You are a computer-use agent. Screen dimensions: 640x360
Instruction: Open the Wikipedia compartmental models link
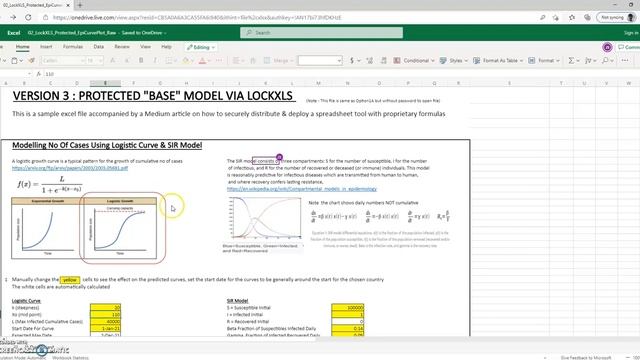[302, 189]
